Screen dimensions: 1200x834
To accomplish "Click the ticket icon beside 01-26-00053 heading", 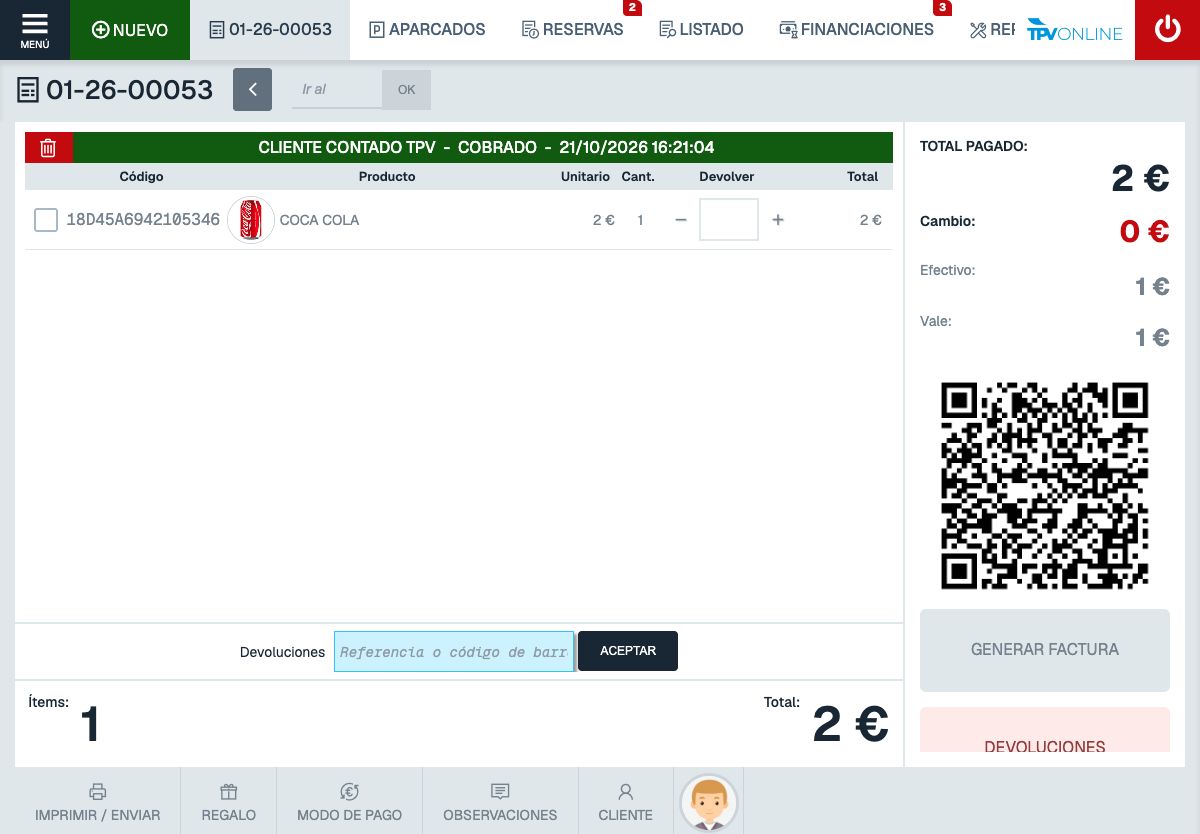I will tap(28, 91).
